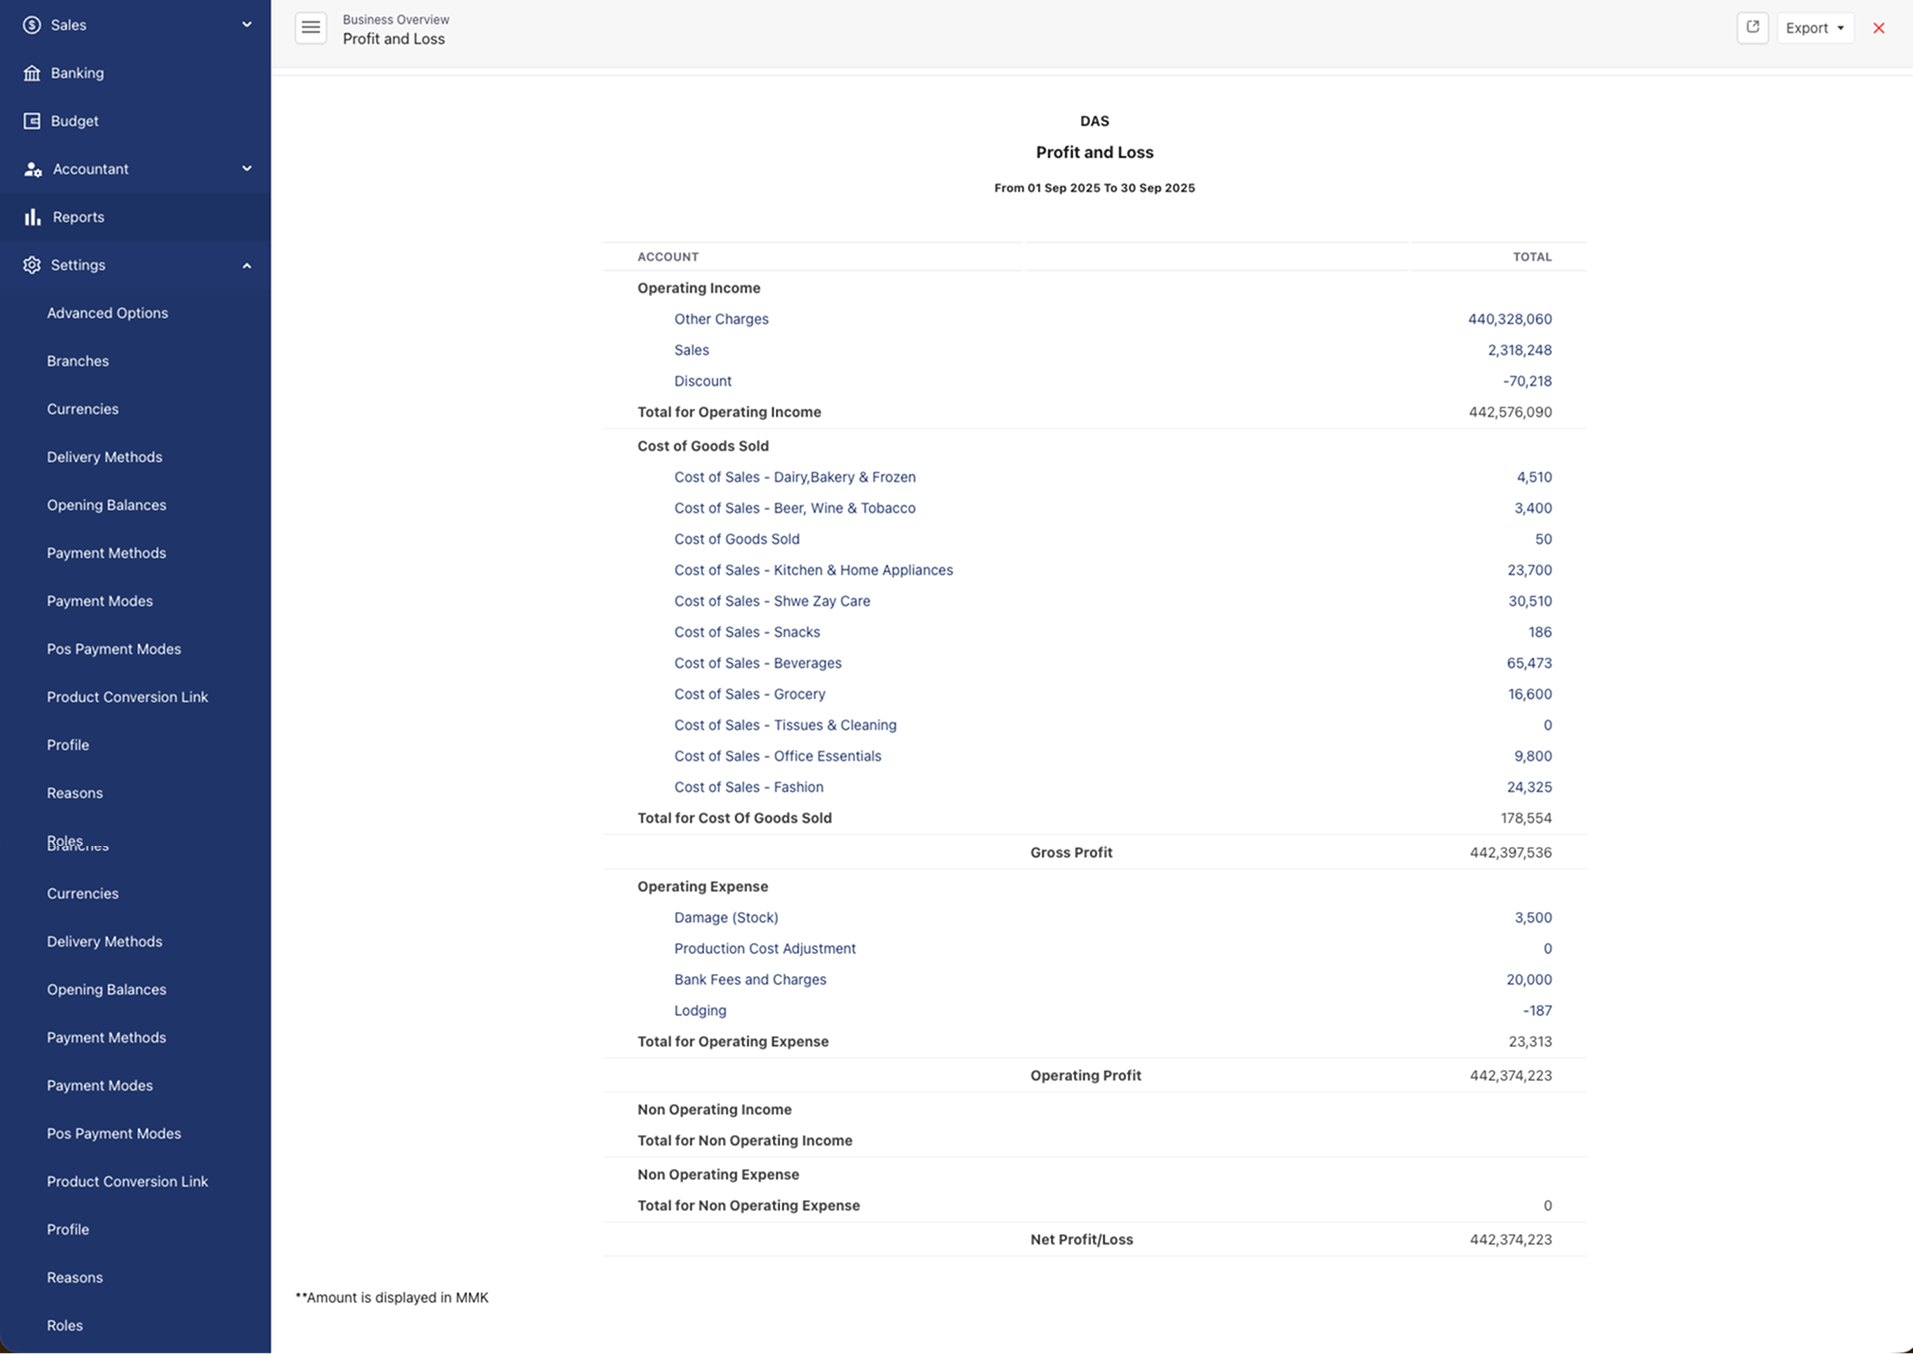Expand the Sales section chevron
The width and height of the screenshot is (1913, 1354).
pos(246,24)
